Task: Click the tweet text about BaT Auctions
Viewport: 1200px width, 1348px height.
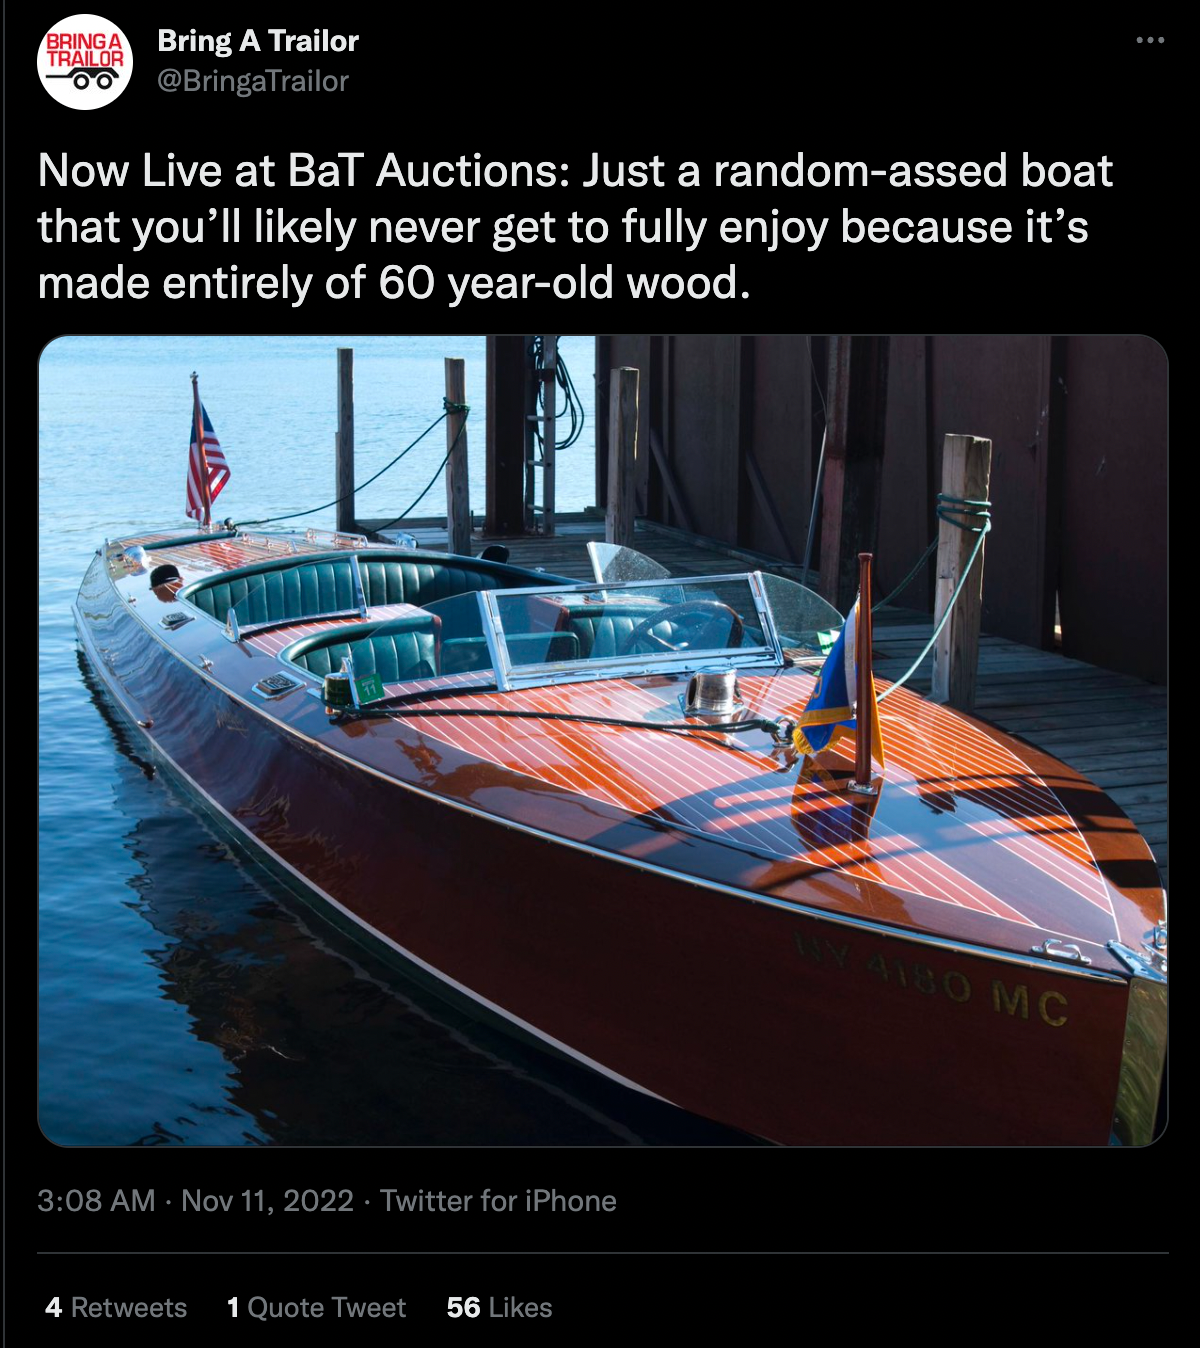Action: click(575, 227)
